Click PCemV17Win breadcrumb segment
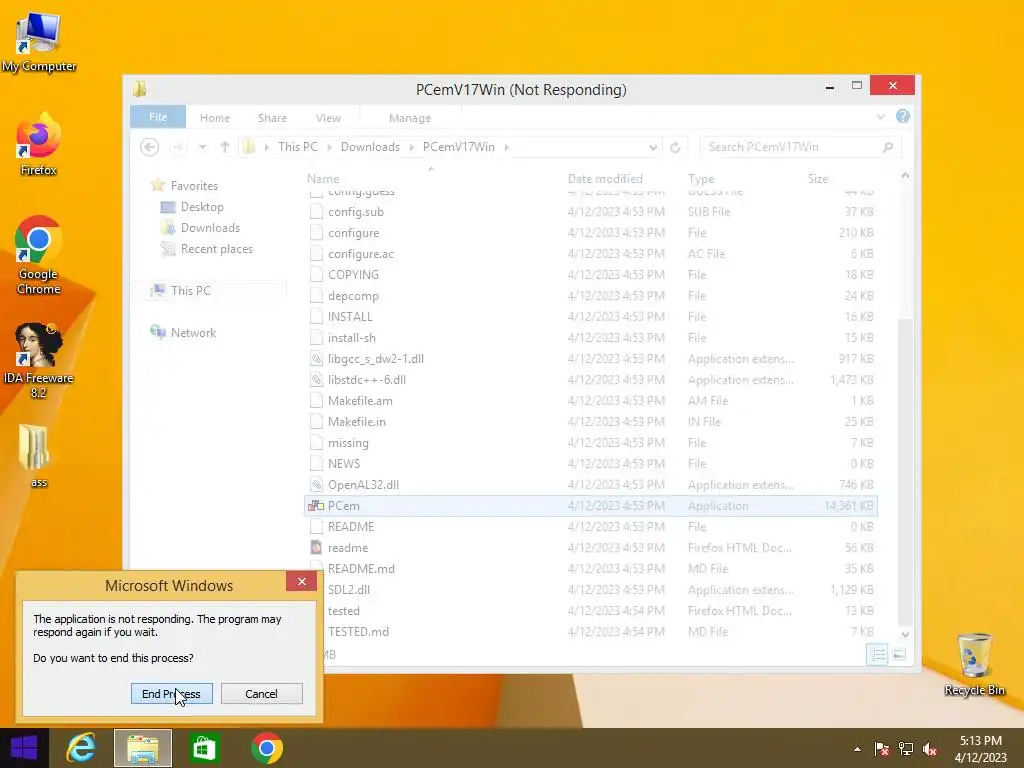This screenshot has height=768, width=1024. pos(458,147)
